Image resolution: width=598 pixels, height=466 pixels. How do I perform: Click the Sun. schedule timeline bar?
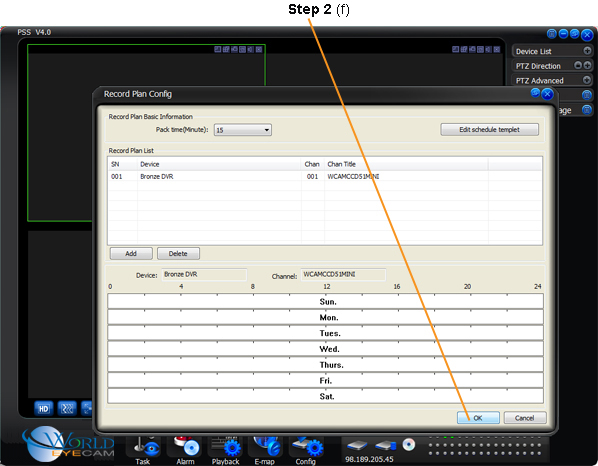(x=325, y=302)
